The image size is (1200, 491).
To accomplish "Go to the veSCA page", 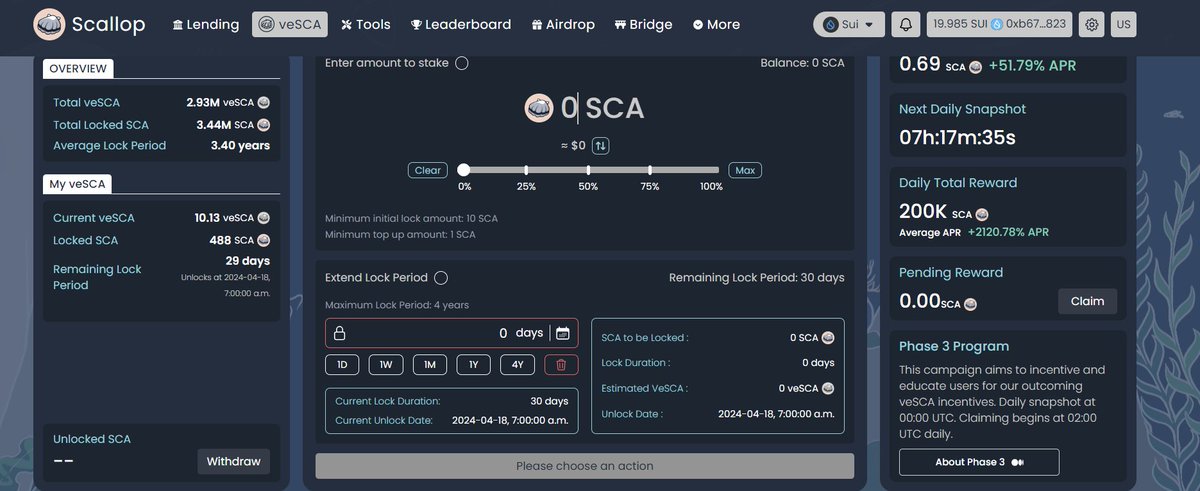I will 290,24.
